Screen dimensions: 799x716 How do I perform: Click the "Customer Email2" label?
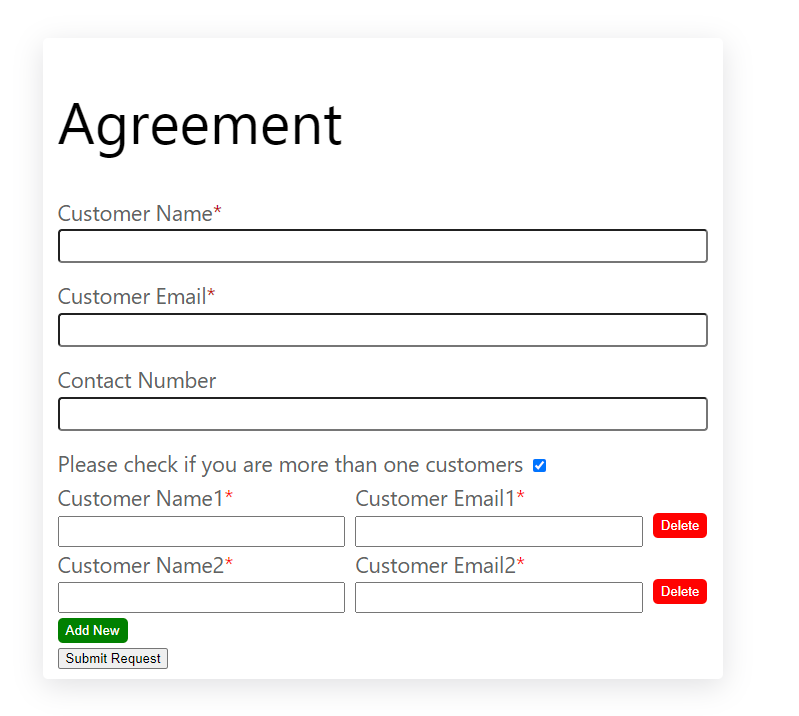point(435,565)
